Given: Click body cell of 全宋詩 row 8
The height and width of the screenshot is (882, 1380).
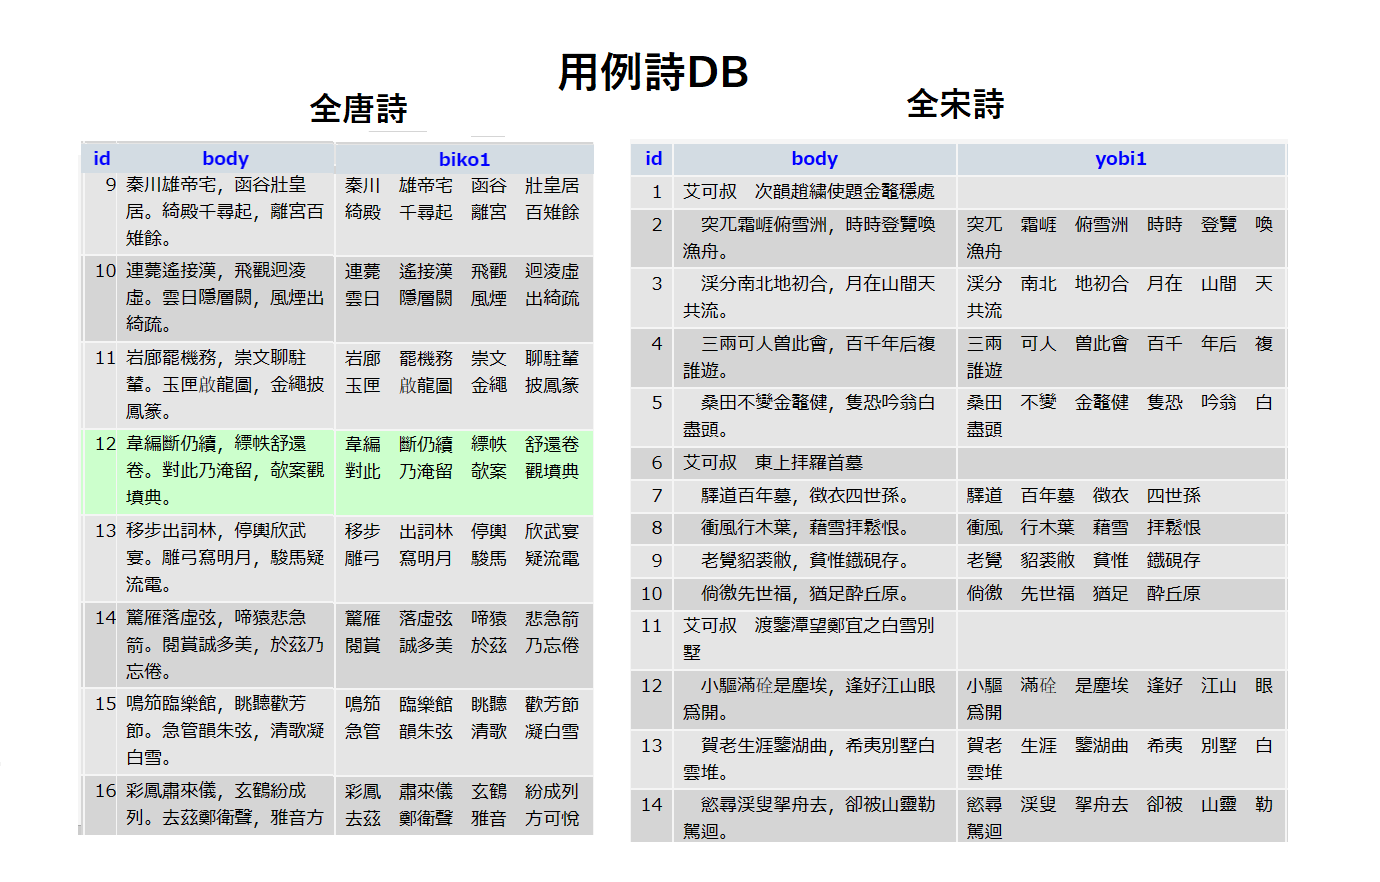Looking at the screenshot, I should pos(815,528).
